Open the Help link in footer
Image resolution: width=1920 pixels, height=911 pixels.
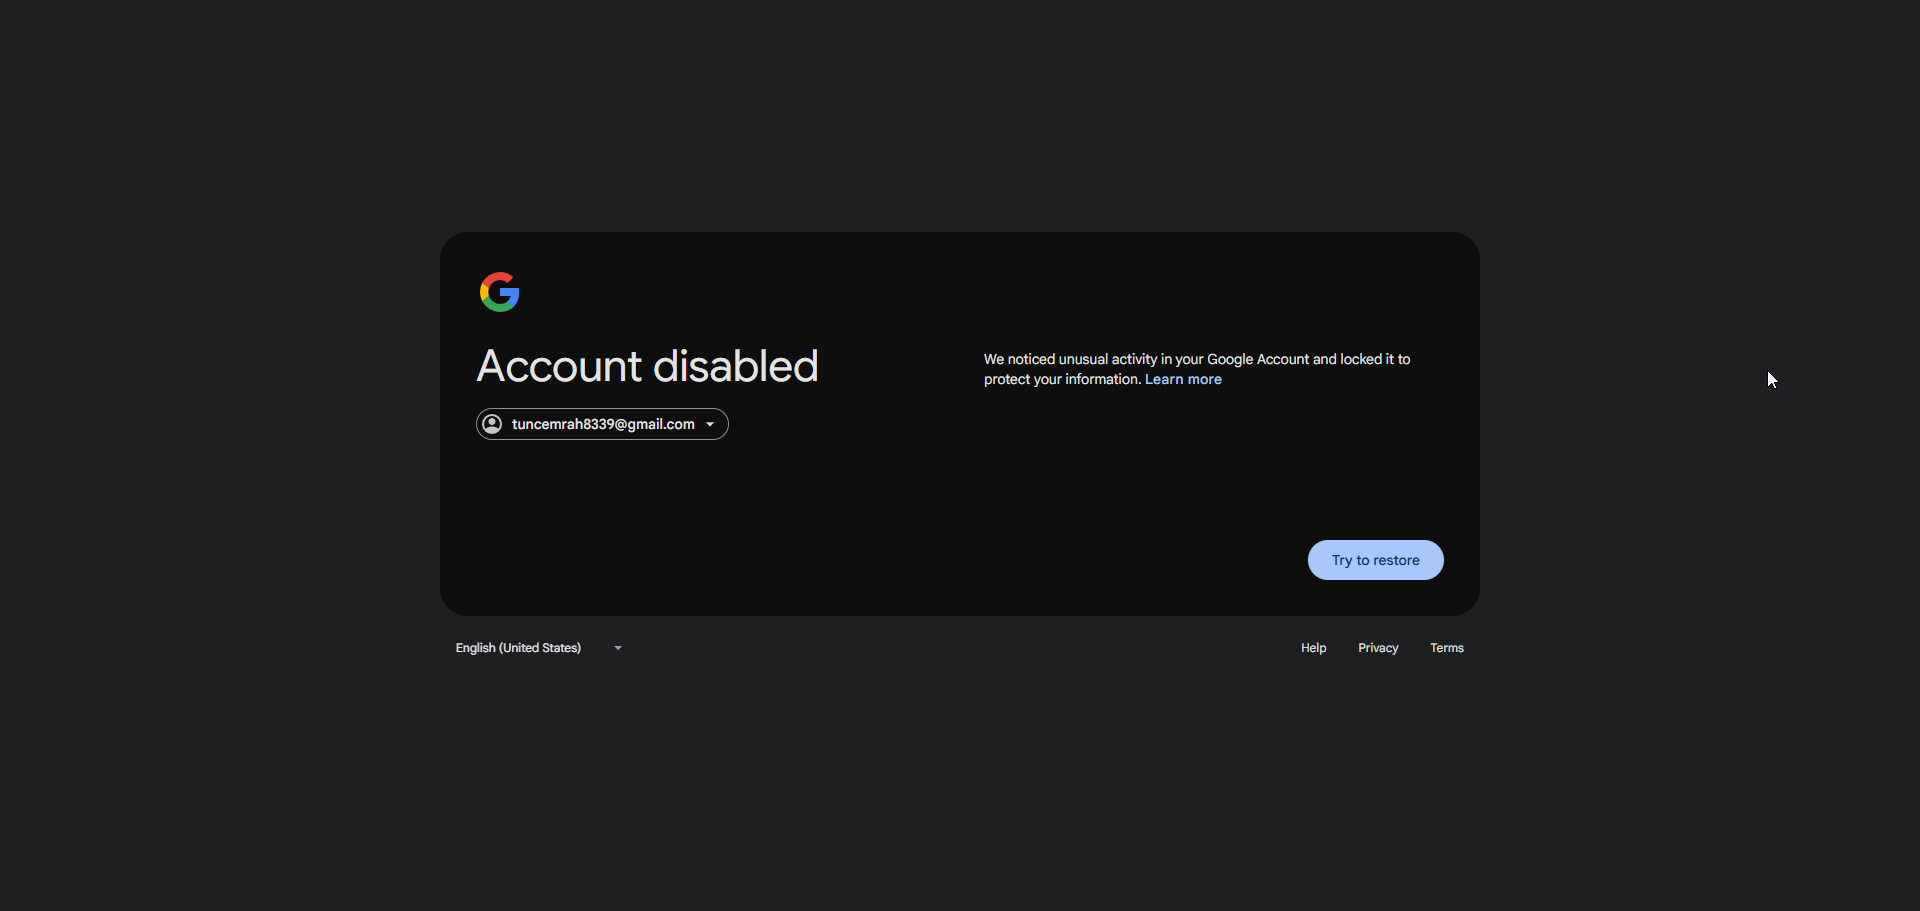[x=1313, y=648]
